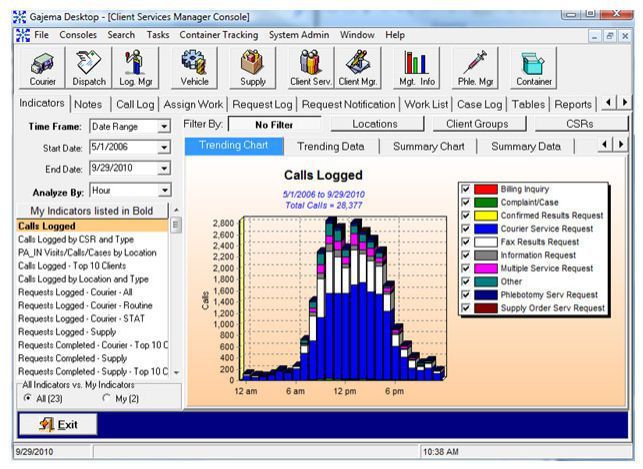
Task: Toggle Confirmed Results Request checkbox
Action: [465, 215]
